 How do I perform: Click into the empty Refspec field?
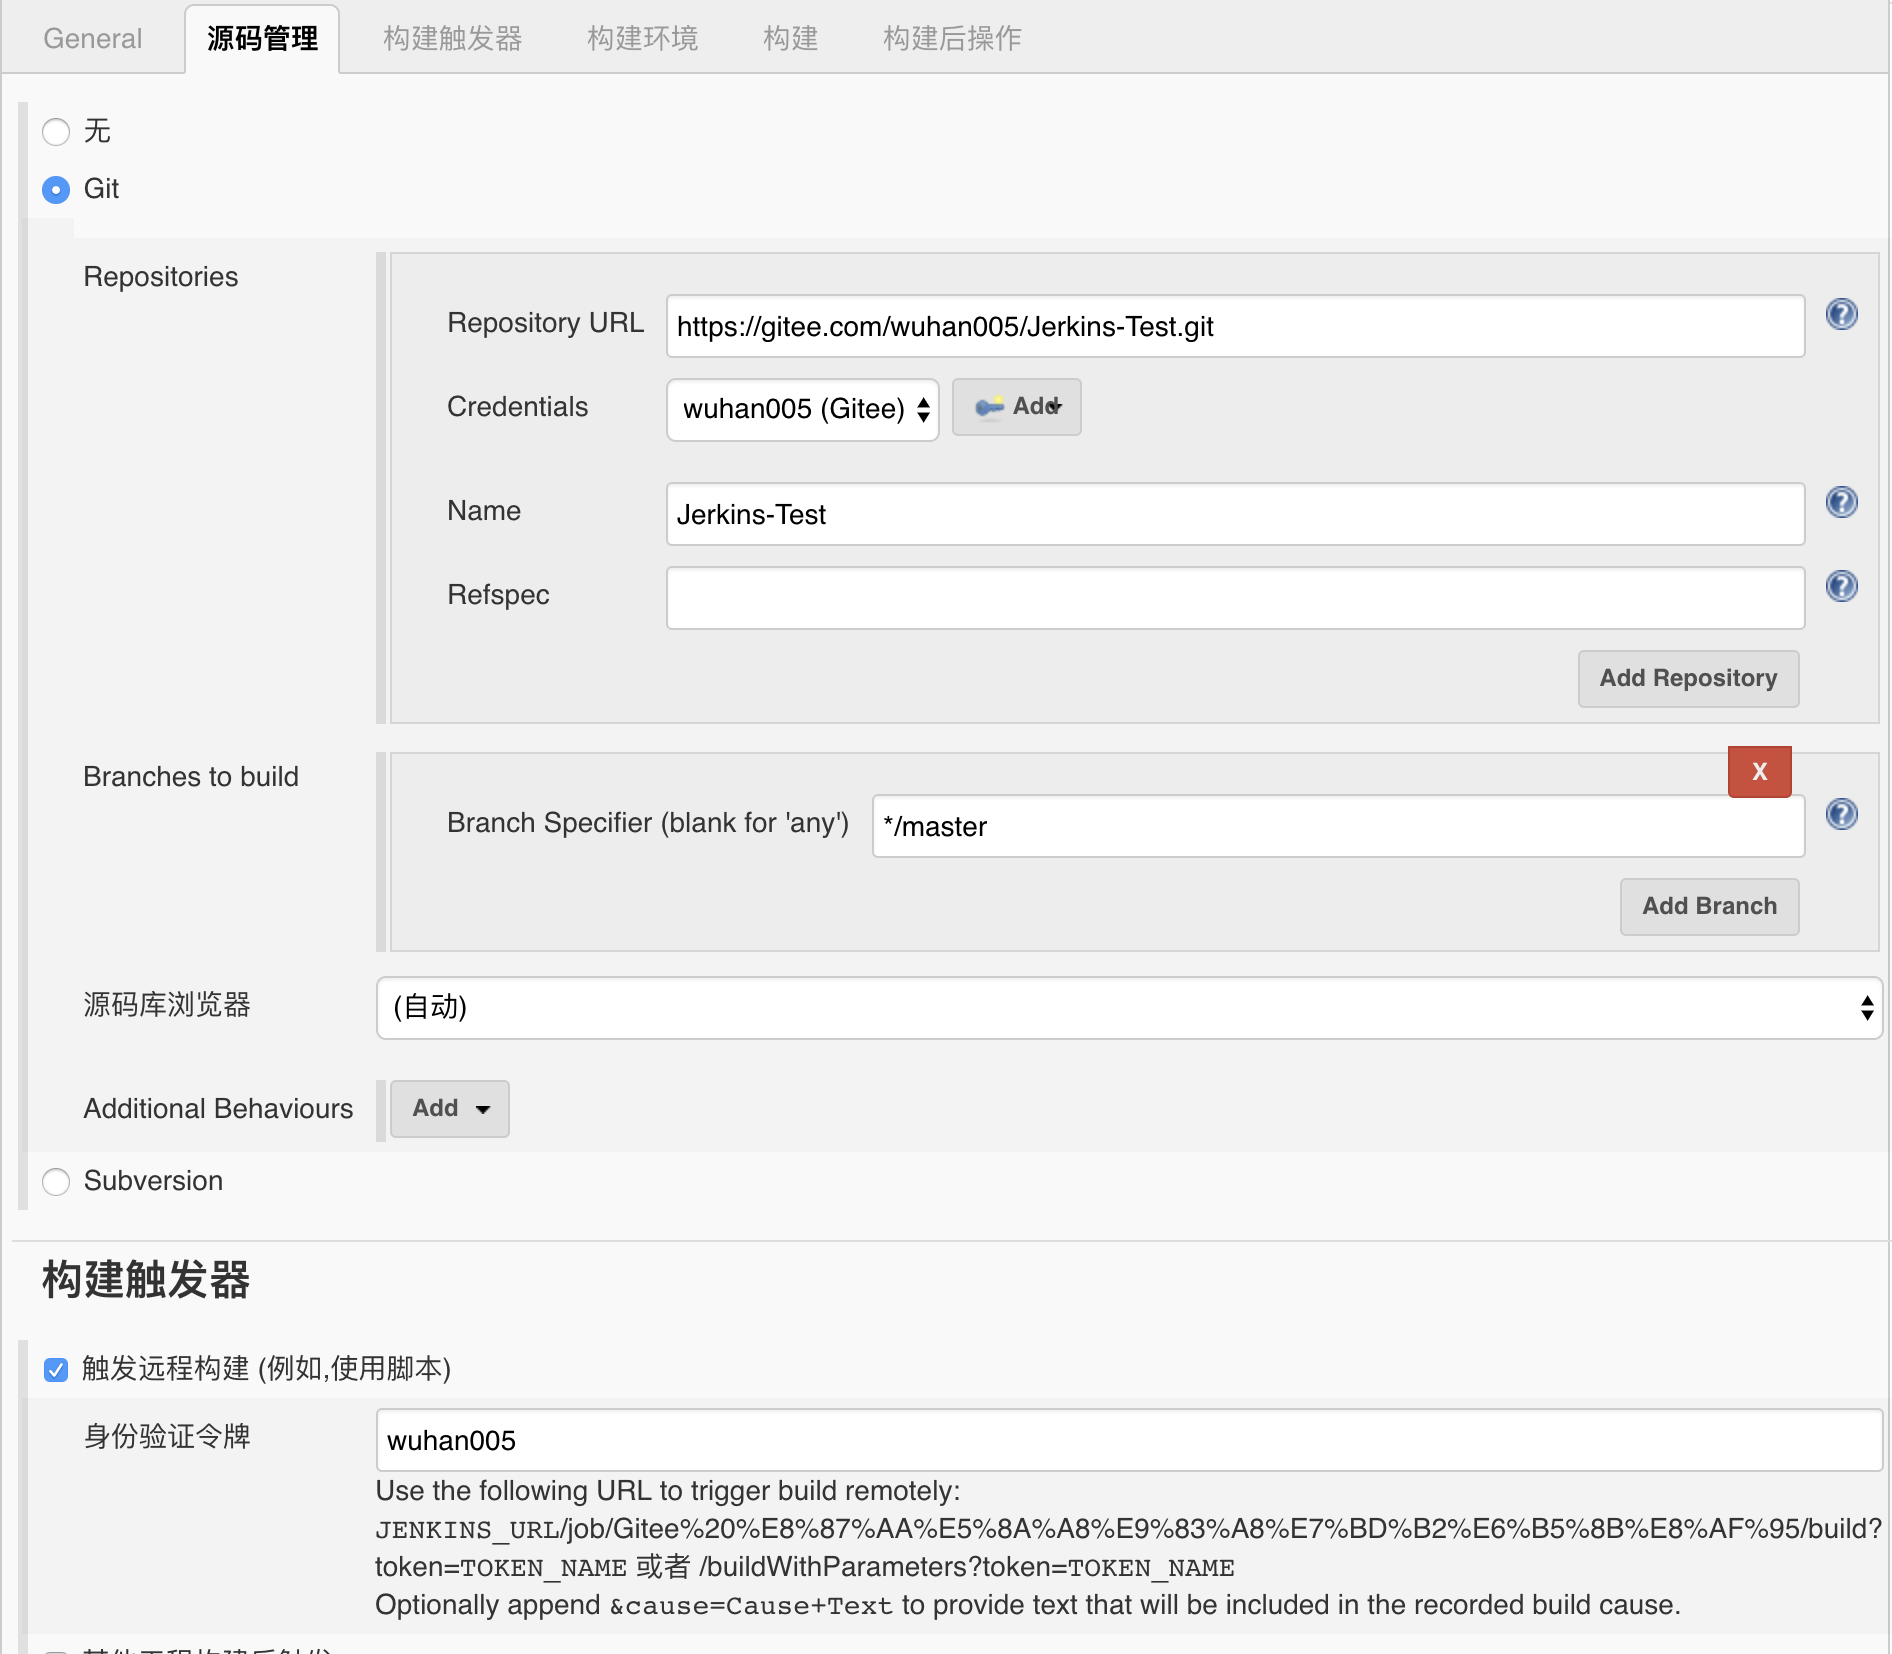tap(1234, 598)
